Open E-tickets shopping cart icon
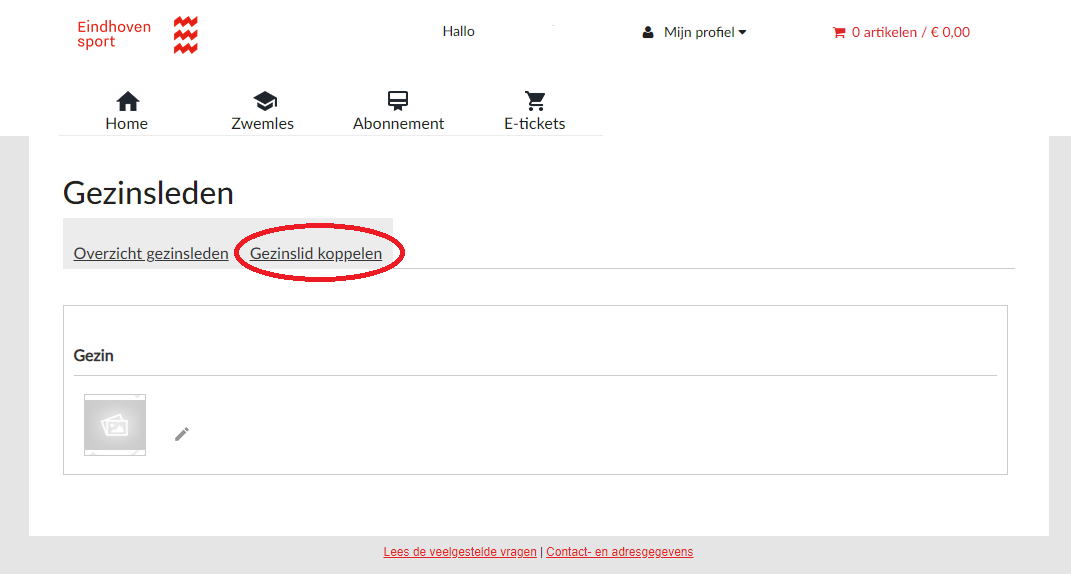This screenshot has width=1071, height=574. click(535, 101)
